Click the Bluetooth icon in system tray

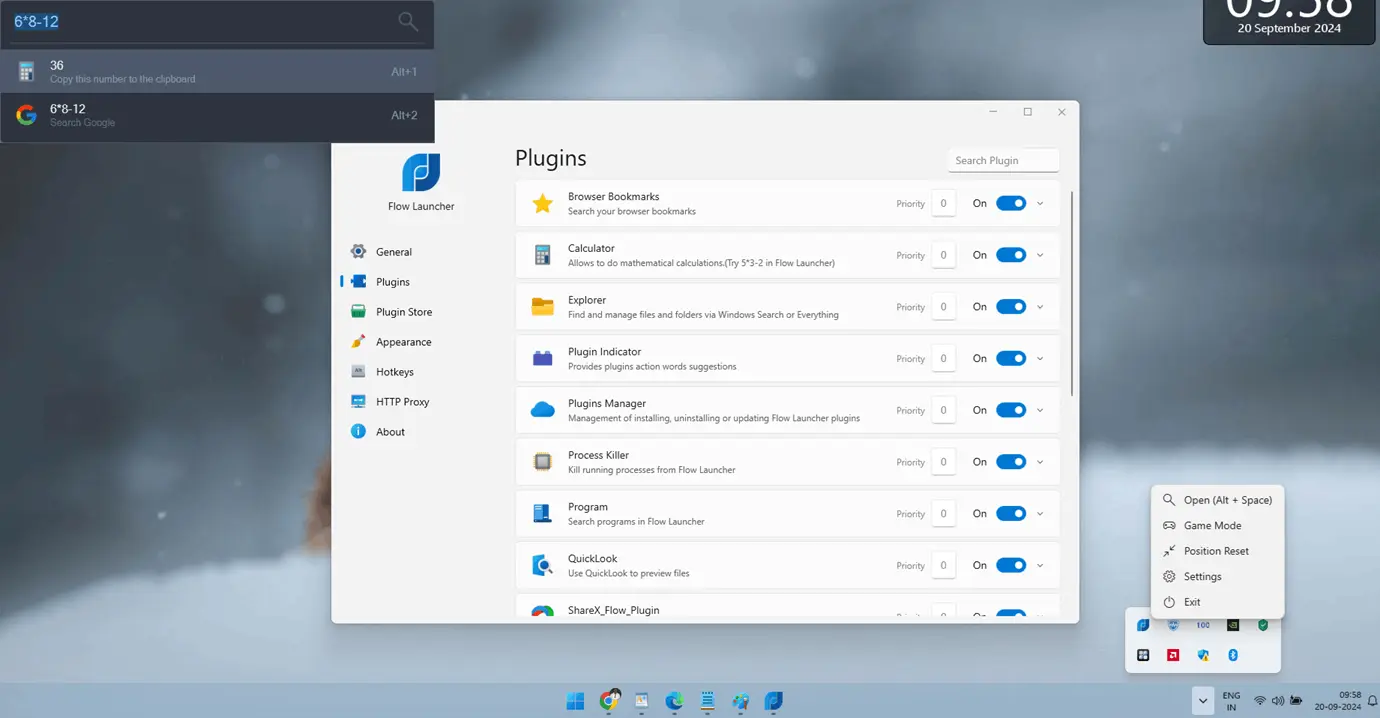[x=1233, y=655]
